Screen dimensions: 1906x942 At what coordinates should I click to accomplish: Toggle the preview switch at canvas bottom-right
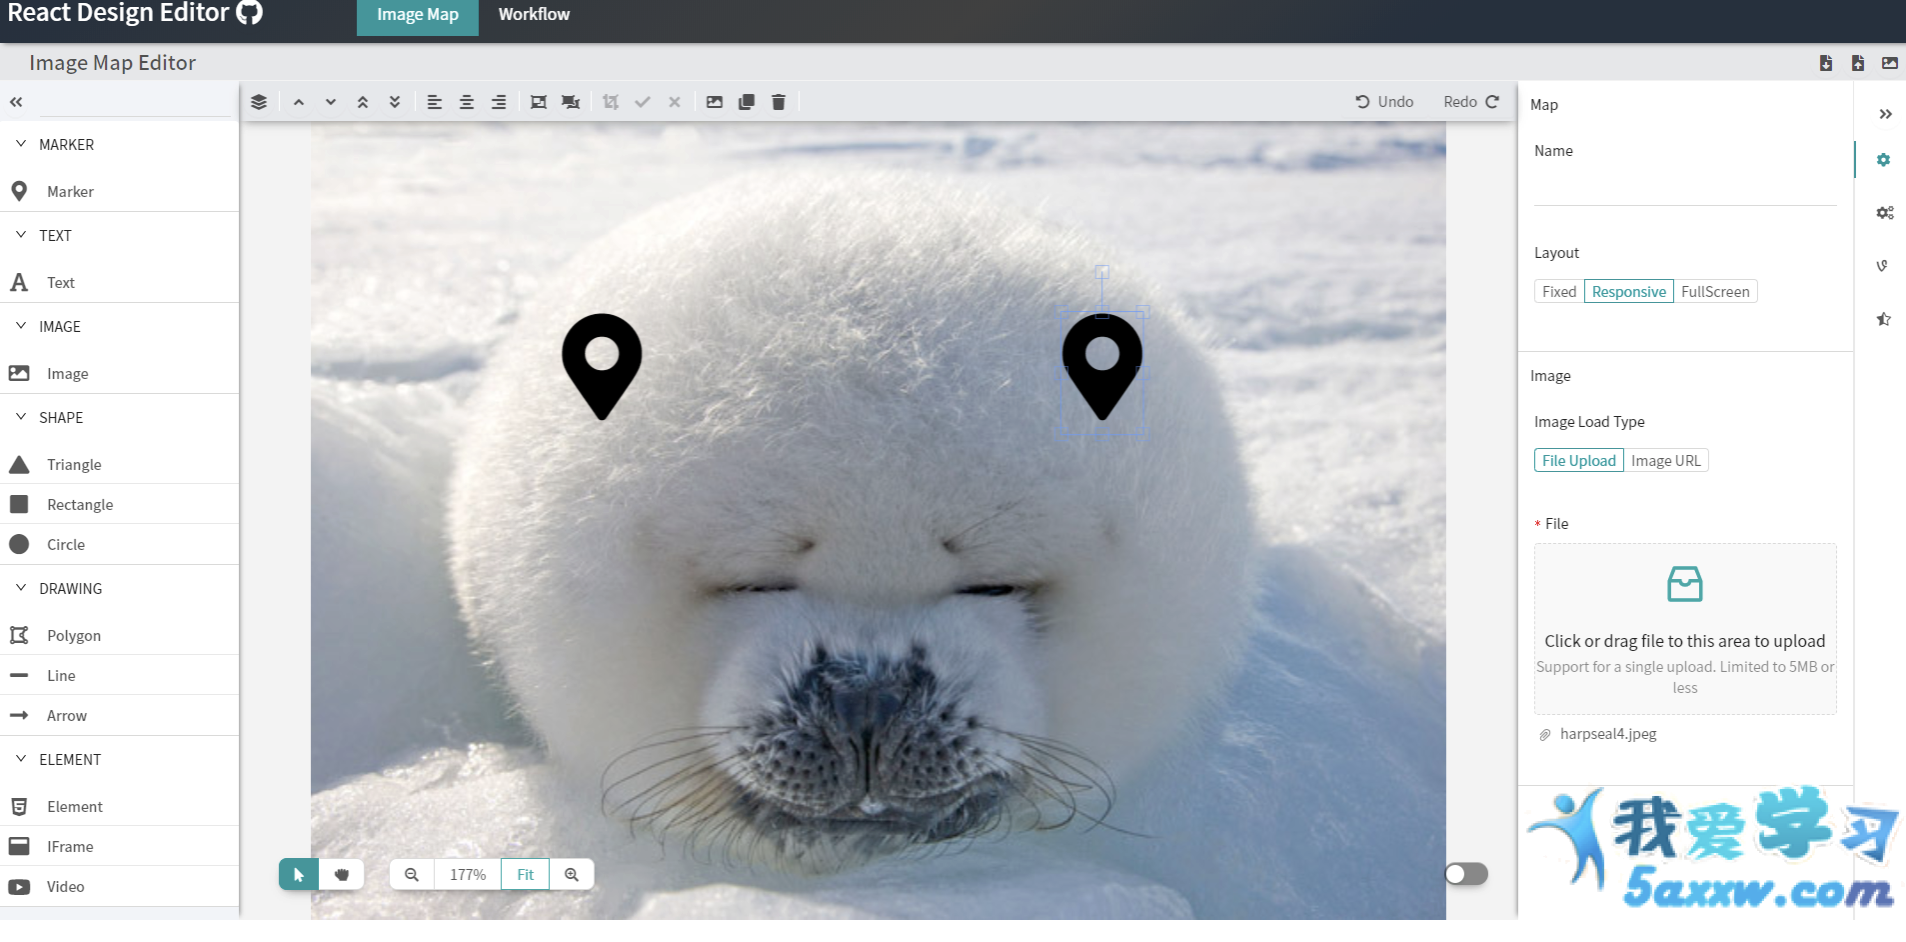1466,874
